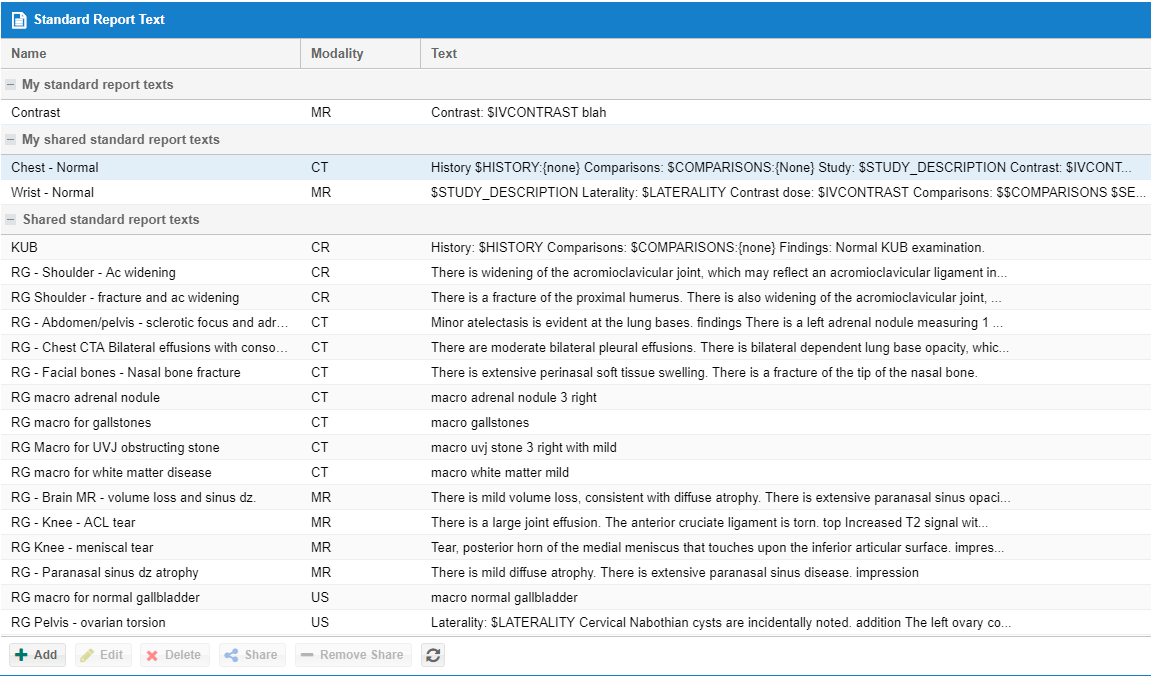This screenshot has height=676, width=1151.
Task: Select the Contrast row
Action: tap(576, 112)
